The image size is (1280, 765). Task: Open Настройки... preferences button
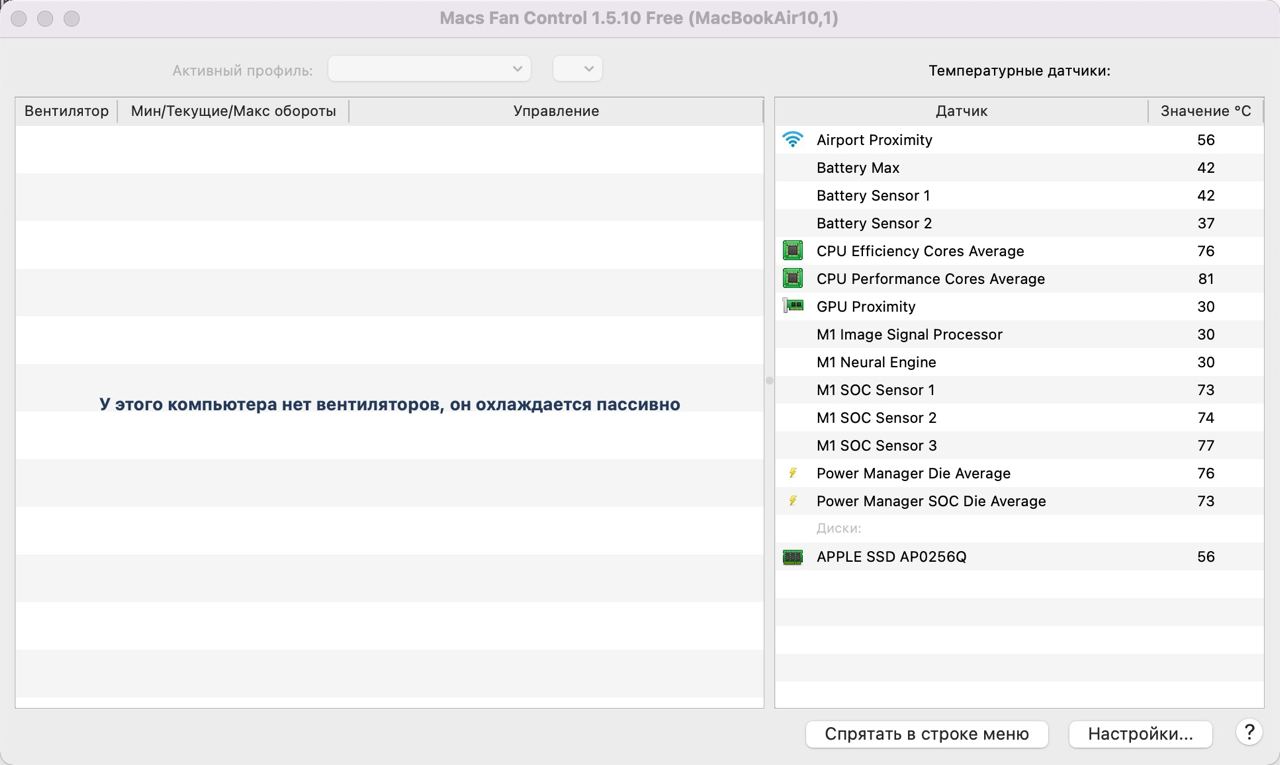(1140, 734)
